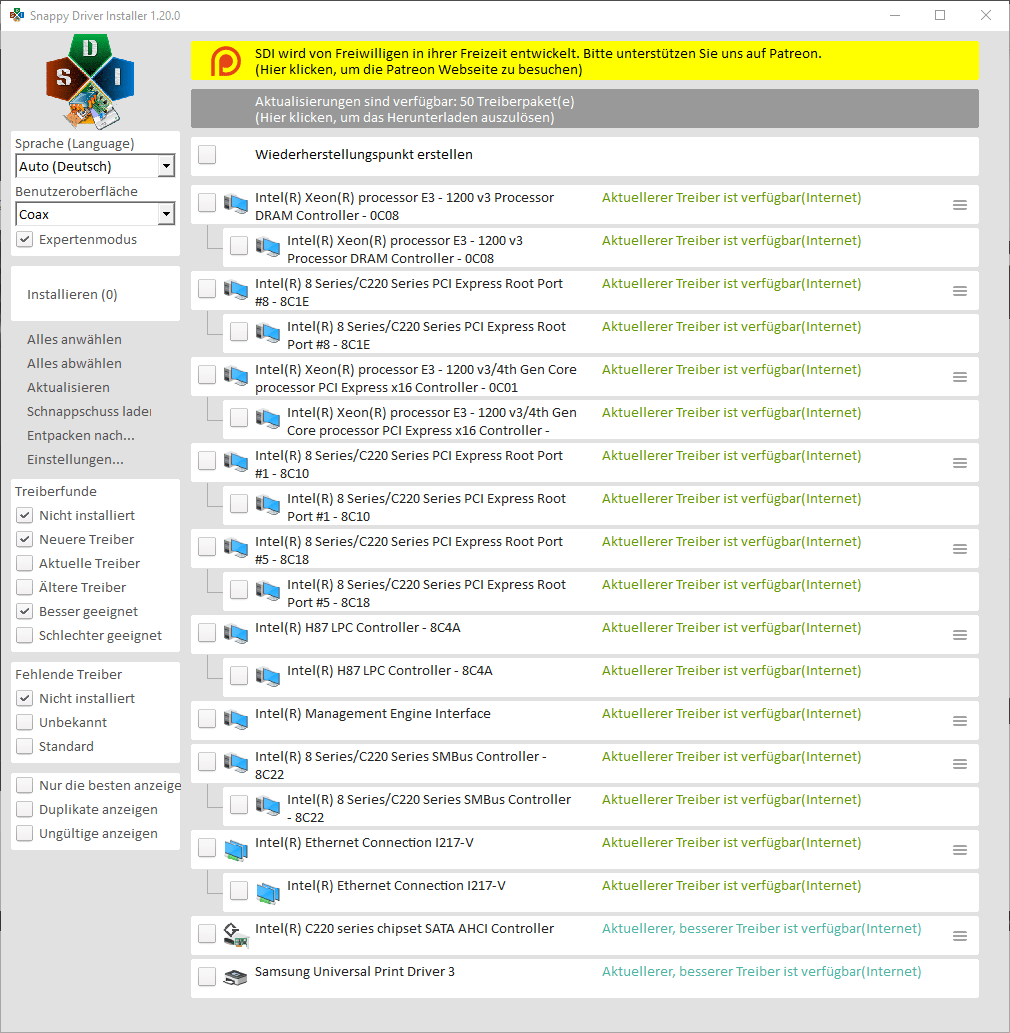Image resolution: width=1010 pixels, height=1033 pixels.
Task: Click Schnappschuss laden
Action: click(89, 411)
